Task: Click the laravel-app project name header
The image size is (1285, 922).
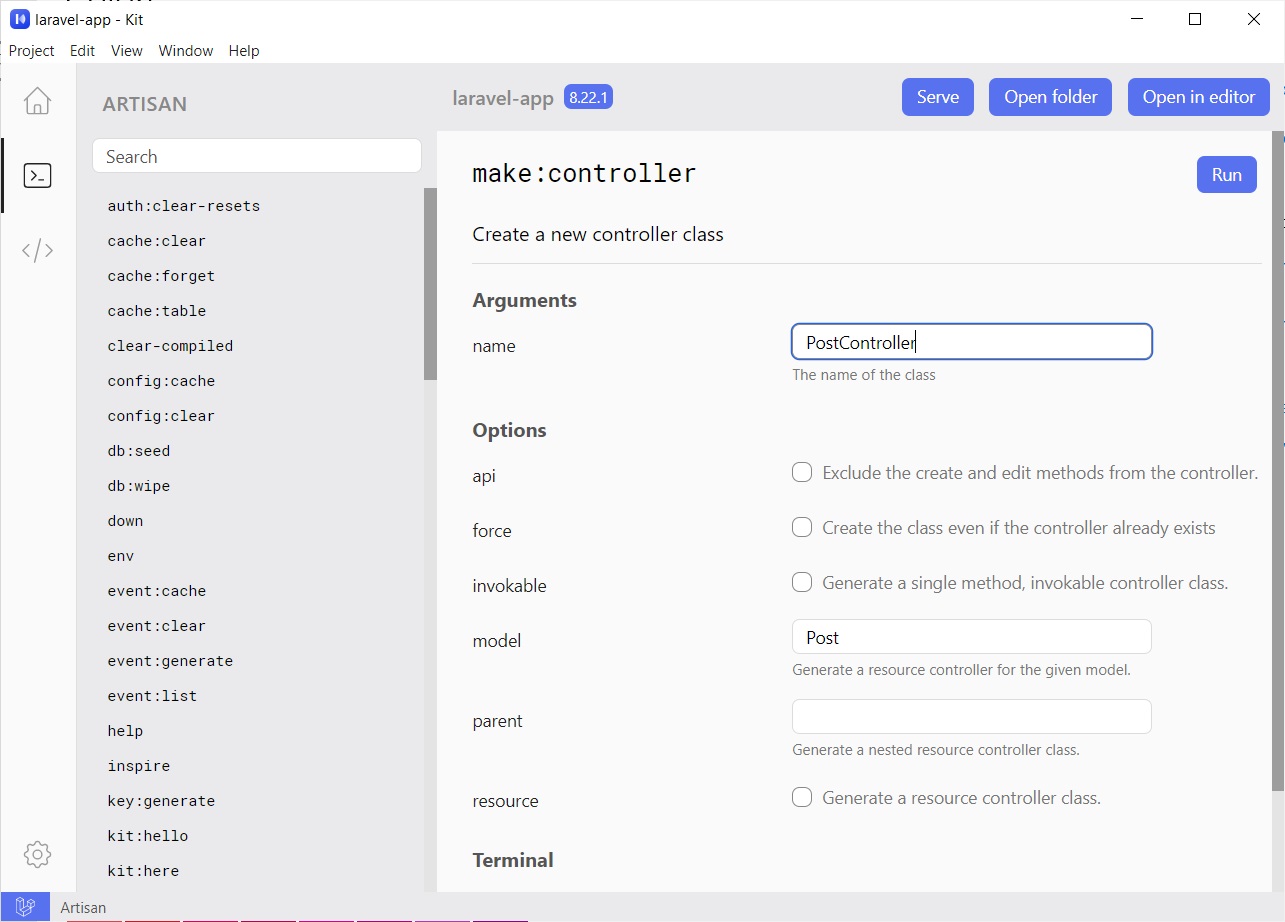Action: (503, 98)
